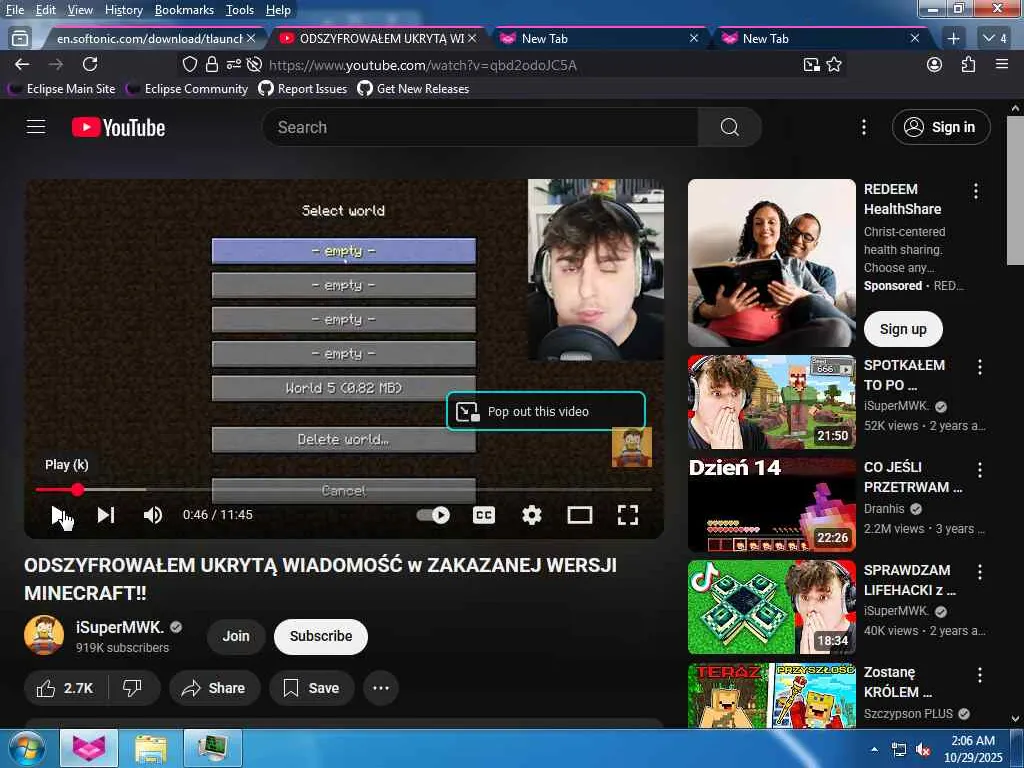Share the video
1024x768 pixels.
(214, 688)
